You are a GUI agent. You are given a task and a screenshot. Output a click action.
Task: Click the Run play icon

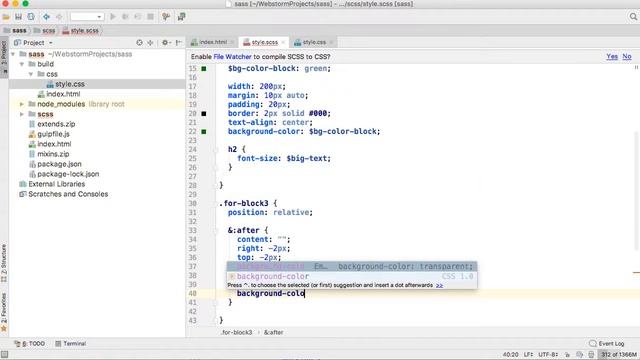coord(113,17)
